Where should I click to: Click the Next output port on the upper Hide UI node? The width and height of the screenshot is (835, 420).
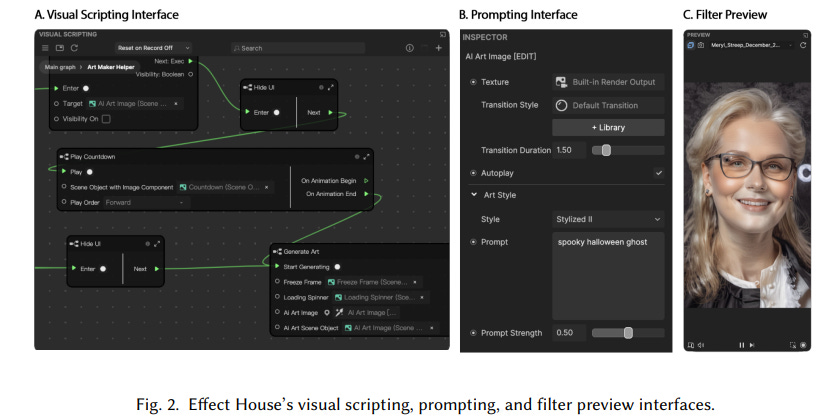click(x=331, y=112)
